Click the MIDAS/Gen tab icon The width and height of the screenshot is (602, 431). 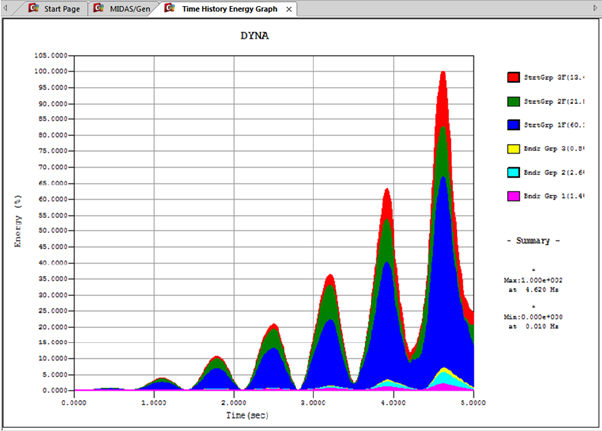tap(99, 8)
